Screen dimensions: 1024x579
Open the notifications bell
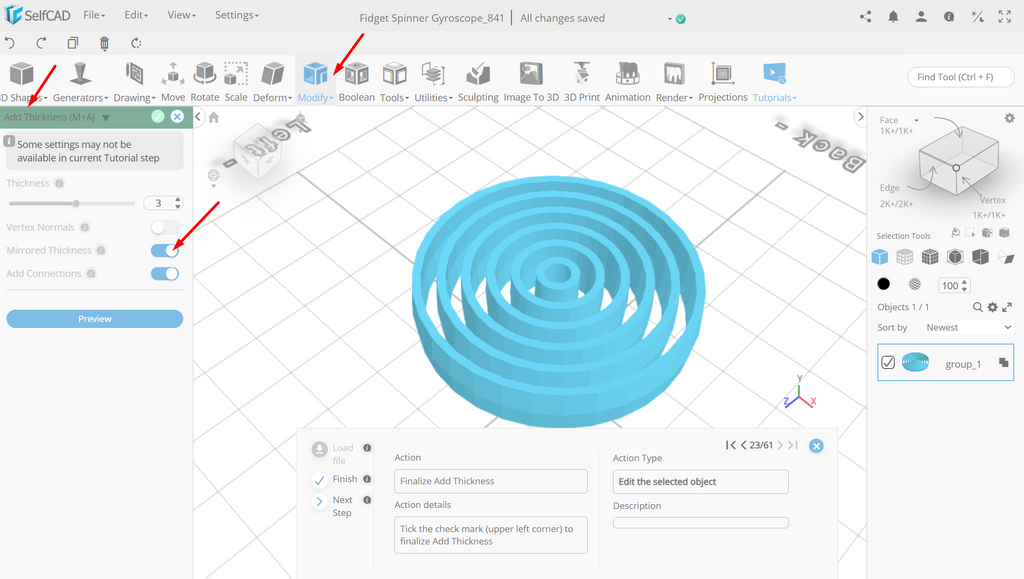[893, 17]
